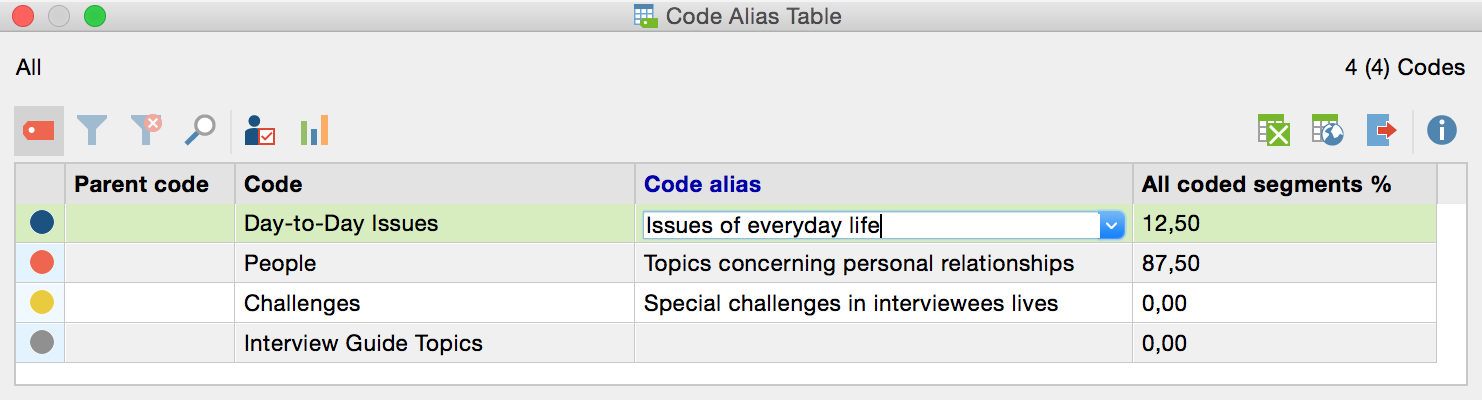
Task: Sort by All coded segments % header
Action: 1266,185
